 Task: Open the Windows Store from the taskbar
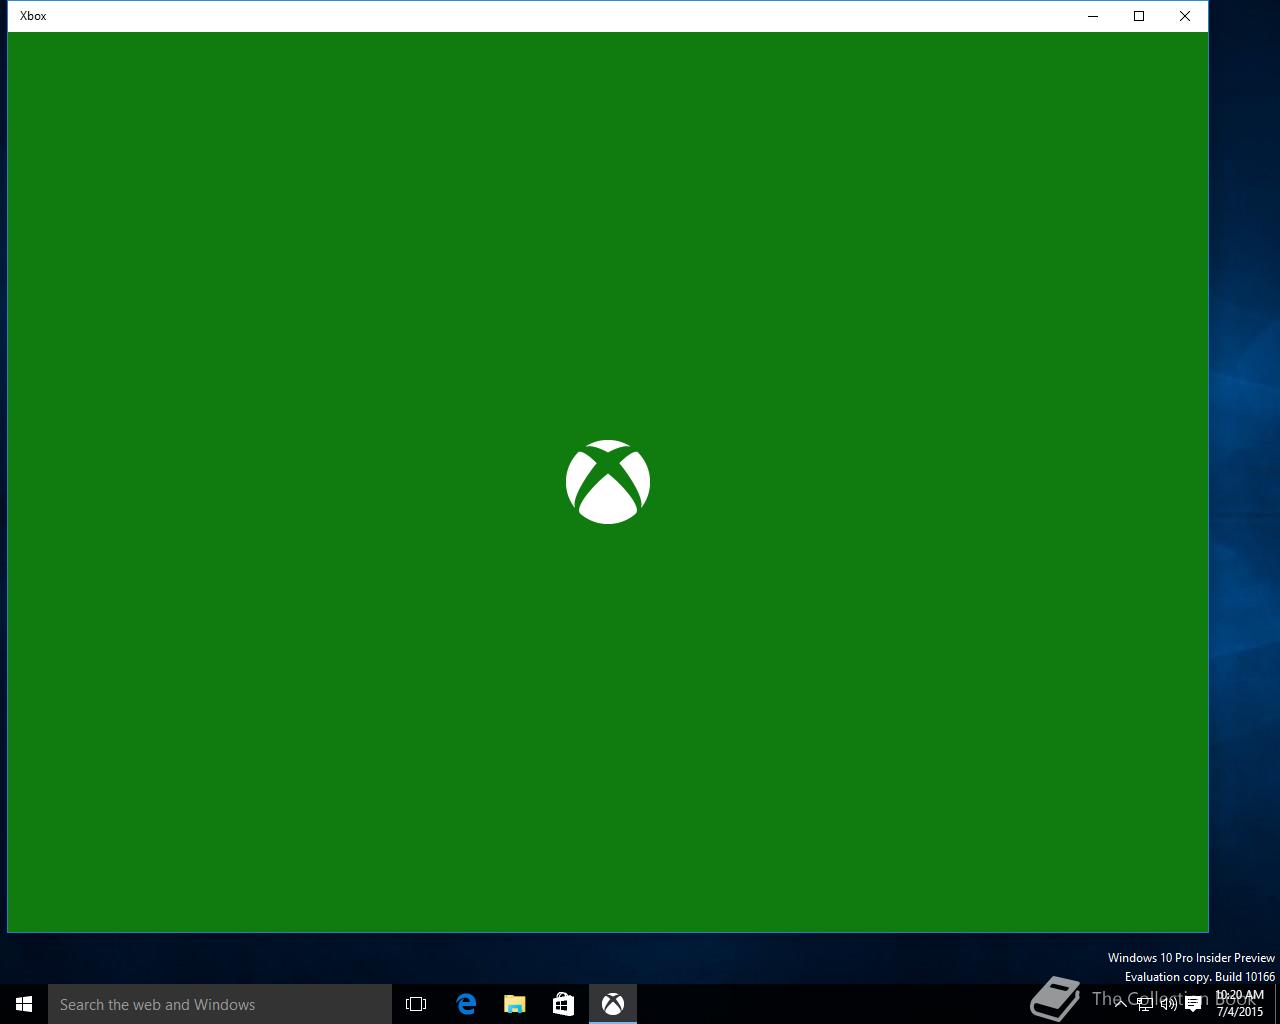563,1004
